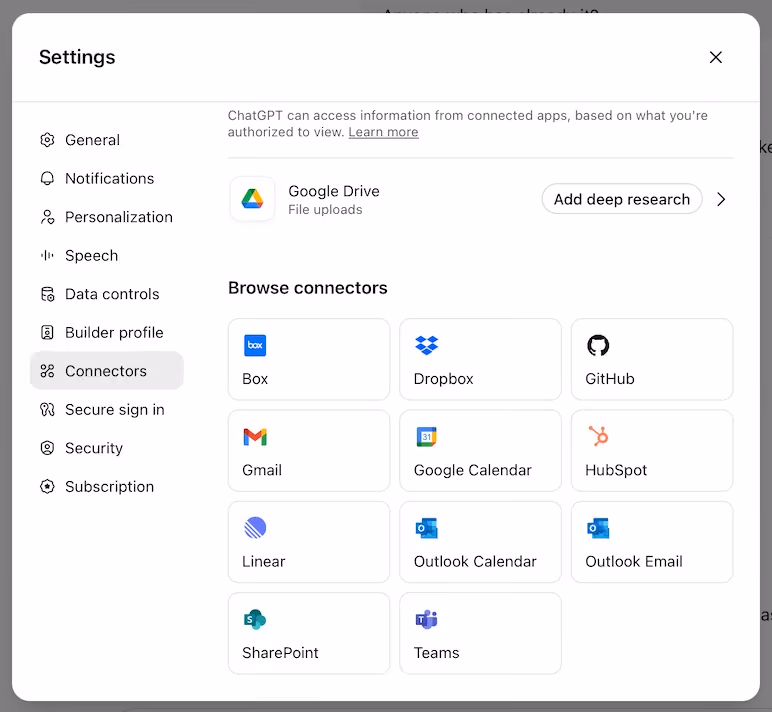This screenshot has width=772, height=712.
Task: Click the Gmail envelope icon
Action: pos(255,437)
